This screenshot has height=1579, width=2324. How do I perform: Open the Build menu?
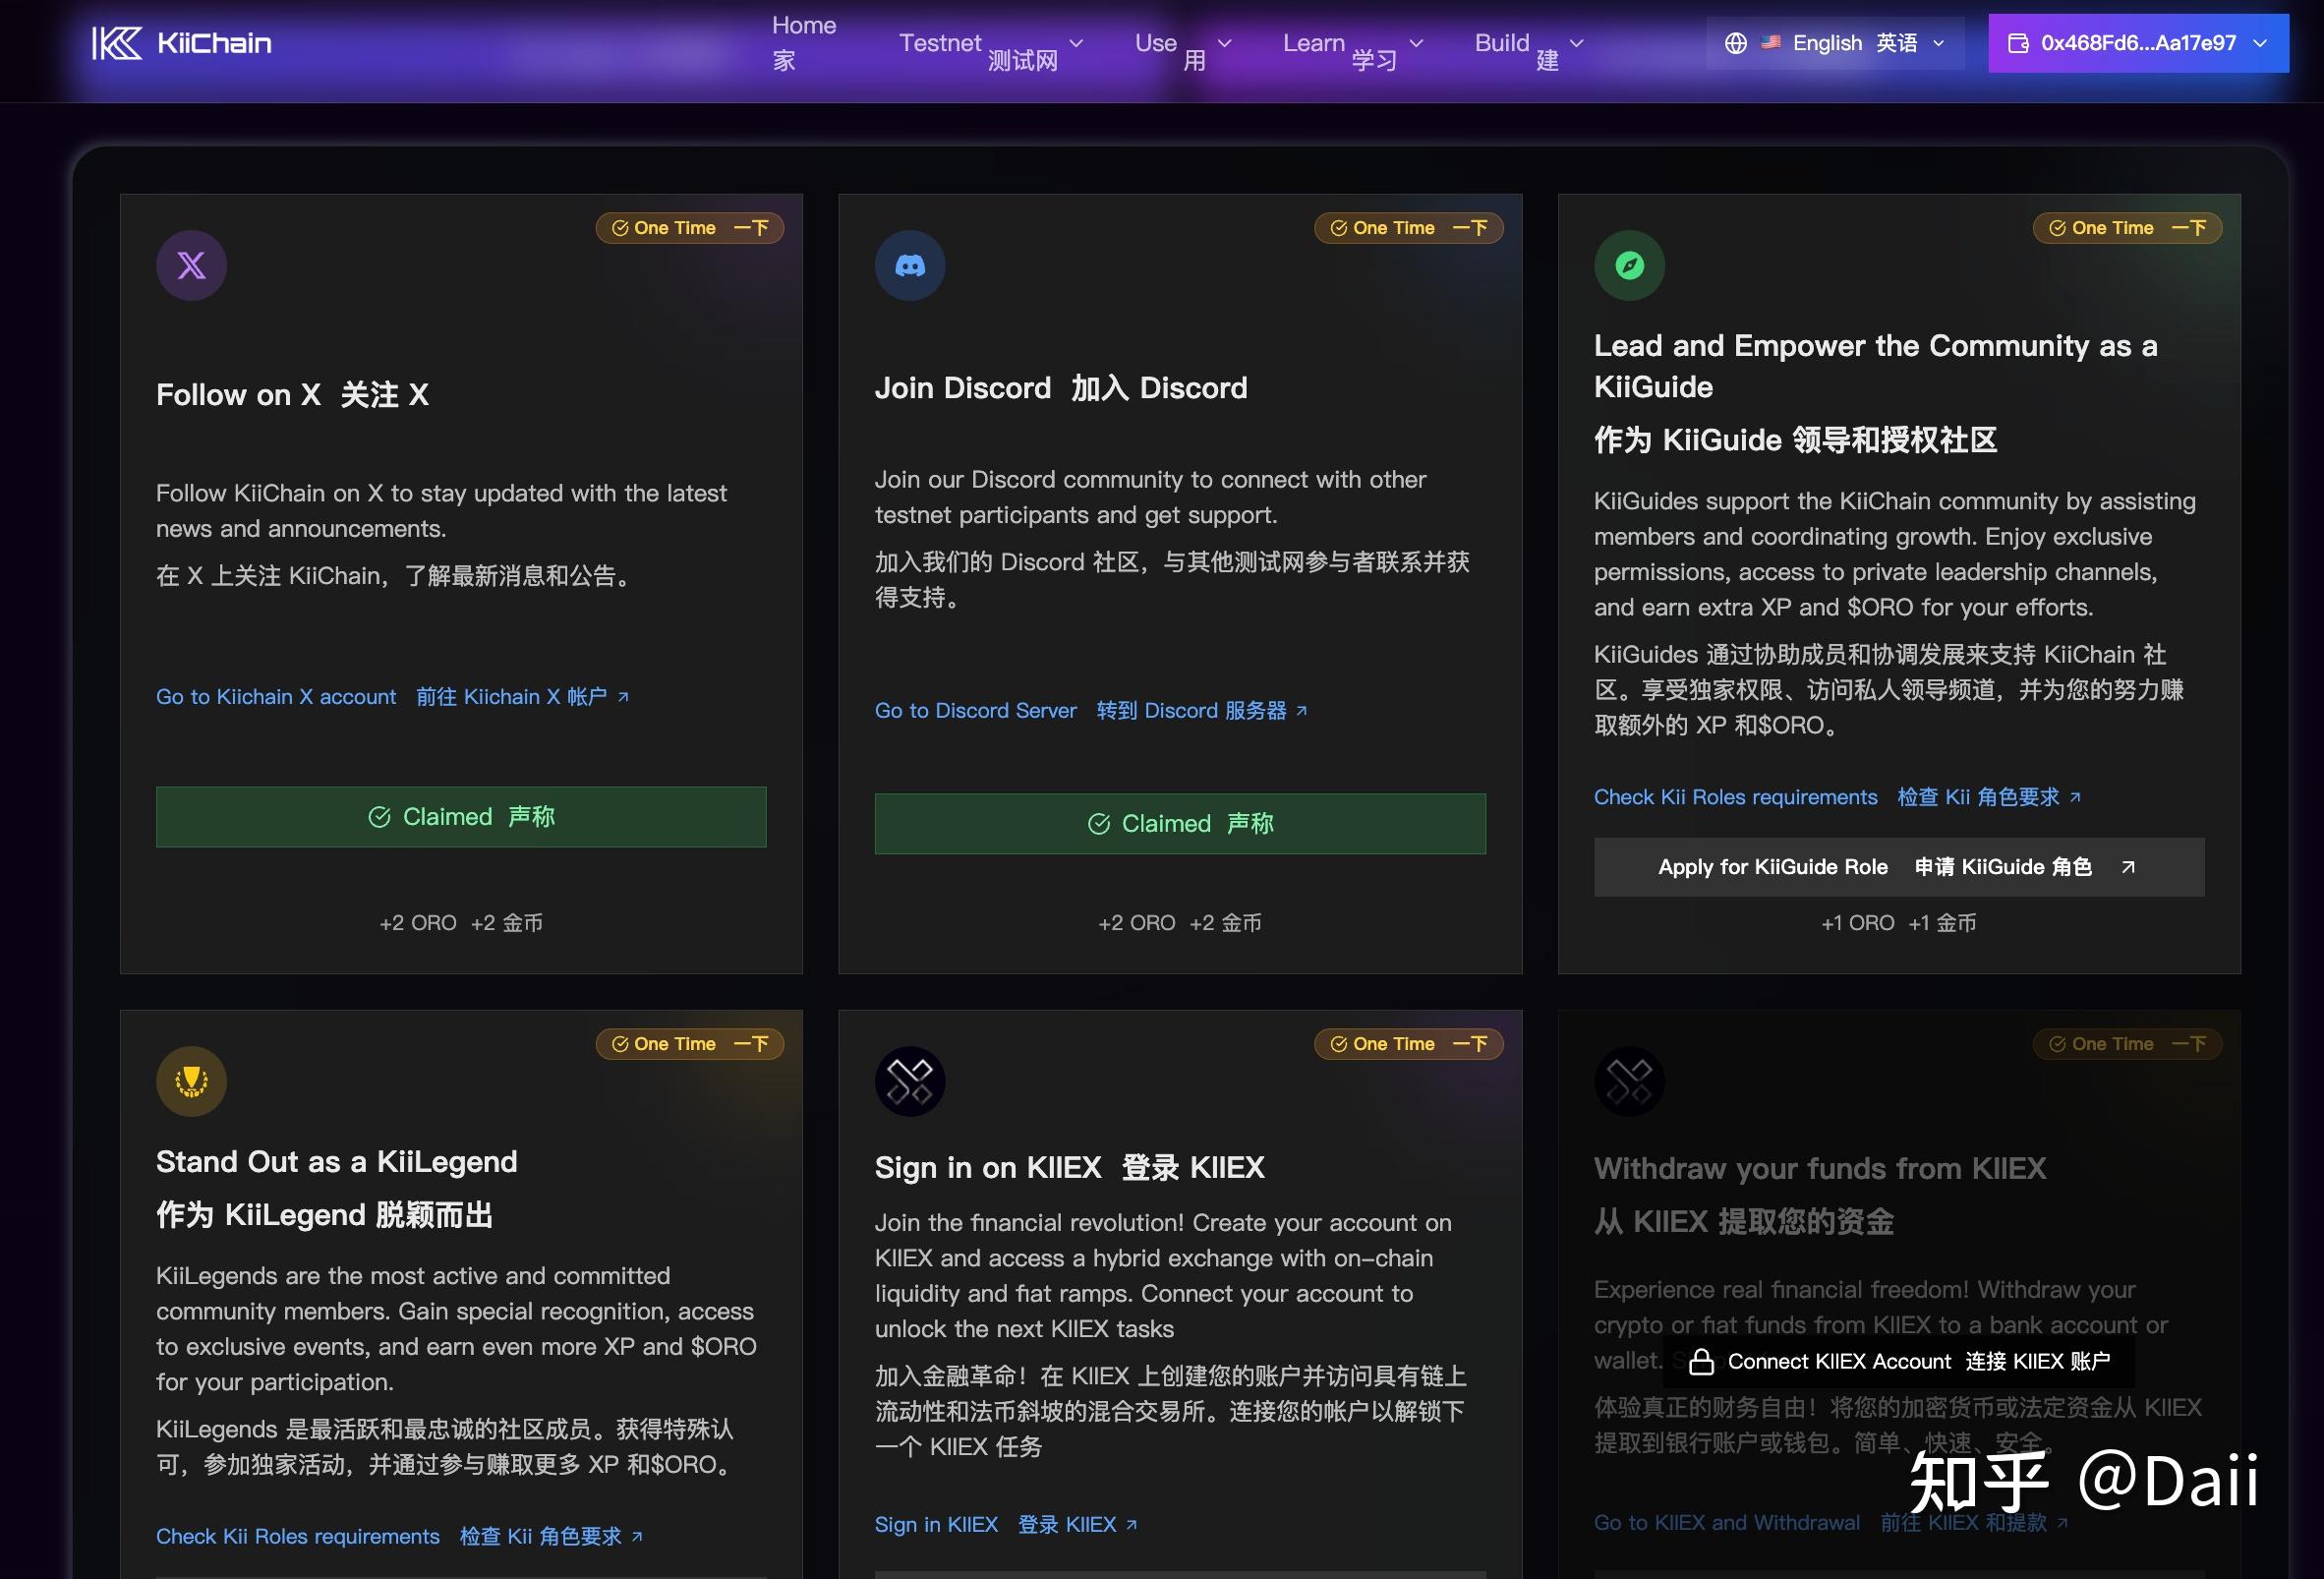(x=1517, y=43)
